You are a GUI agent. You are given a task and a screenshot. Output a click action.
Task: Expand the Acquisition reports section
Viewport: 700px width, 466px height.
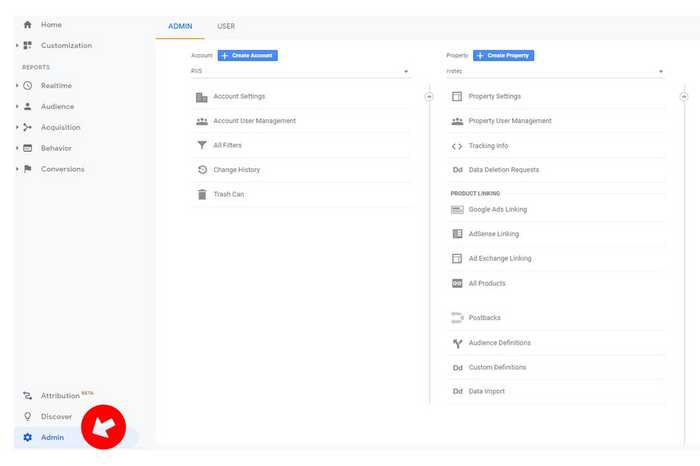coord(17,128)
